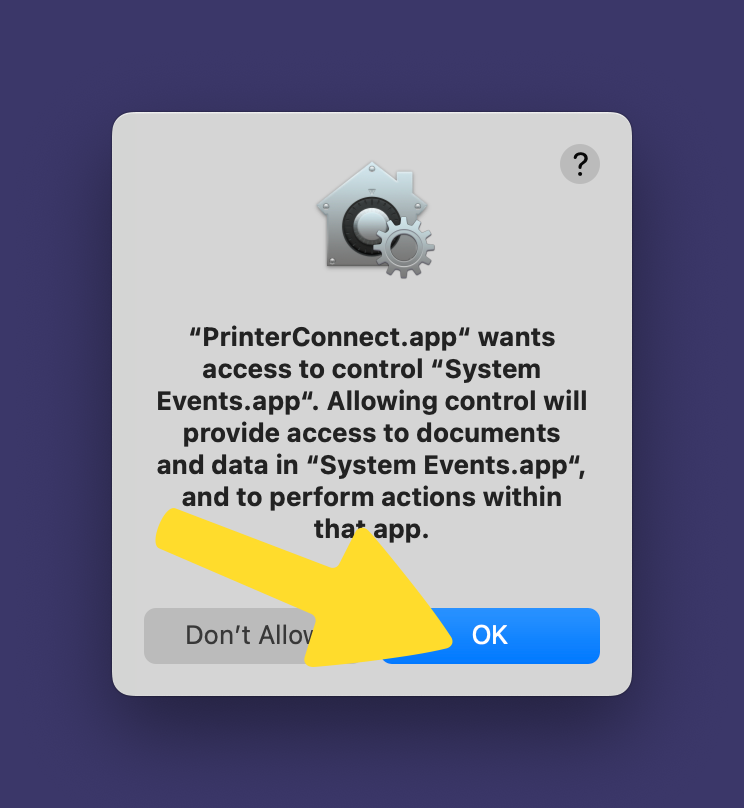Click the "and to perform actions within" line
The height and width of the screenshot is (808, 744).
click(x=371, y=497)
